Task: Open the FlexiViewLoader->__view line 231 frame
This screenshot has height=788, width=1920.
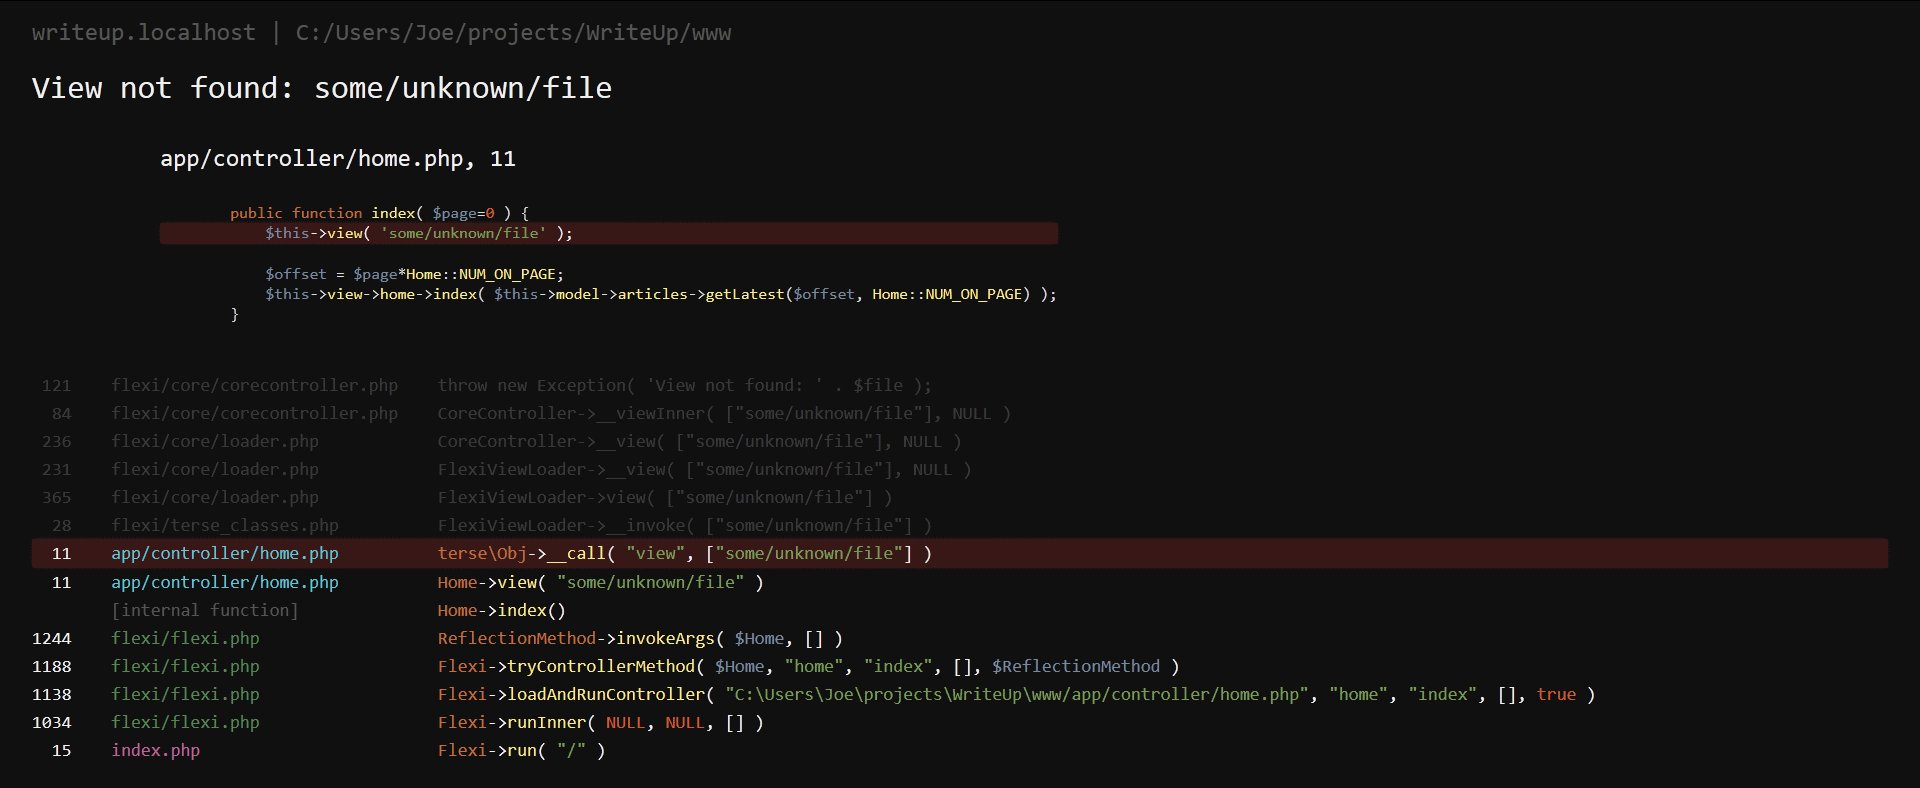Action: pyautogui.click(x=960, y=469)
